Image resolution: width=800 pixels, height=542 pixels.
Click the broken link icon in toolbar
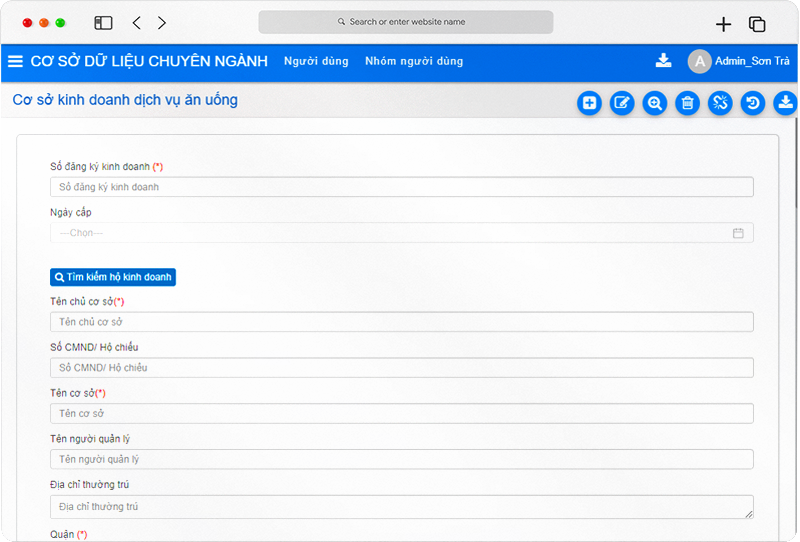(720, 103)
